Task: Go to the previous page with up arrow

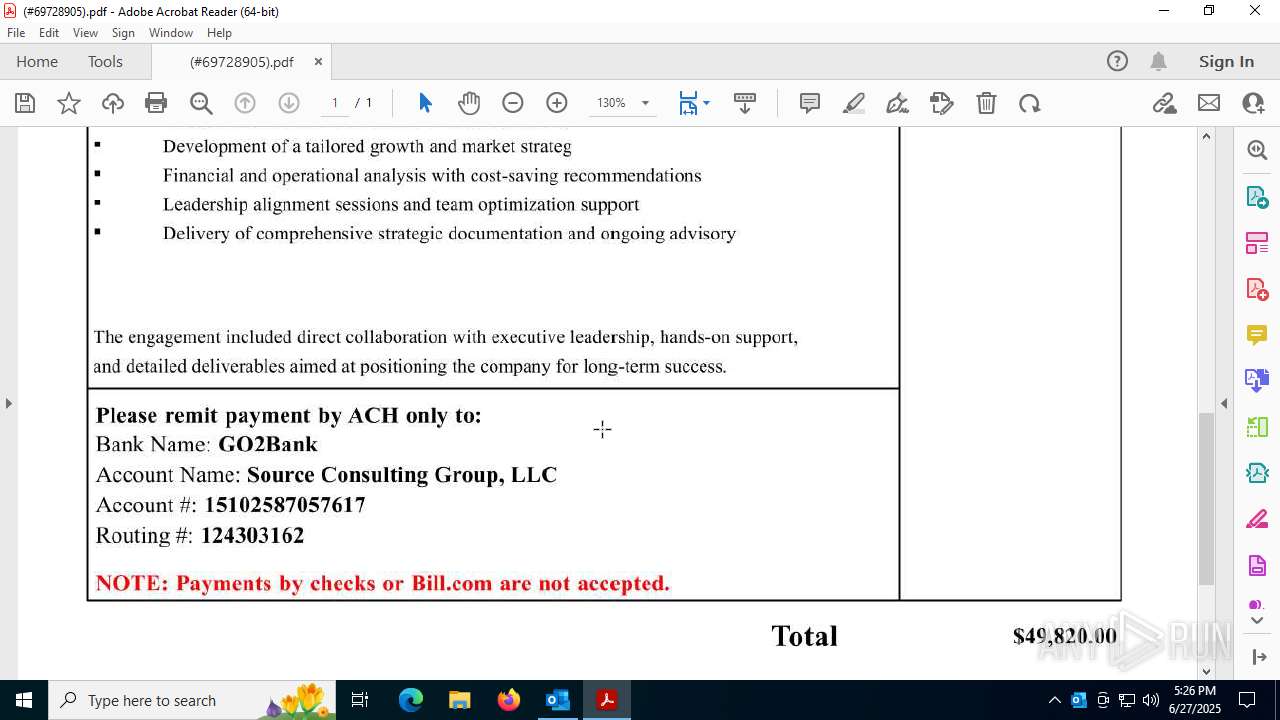Action: coord(245,103)
